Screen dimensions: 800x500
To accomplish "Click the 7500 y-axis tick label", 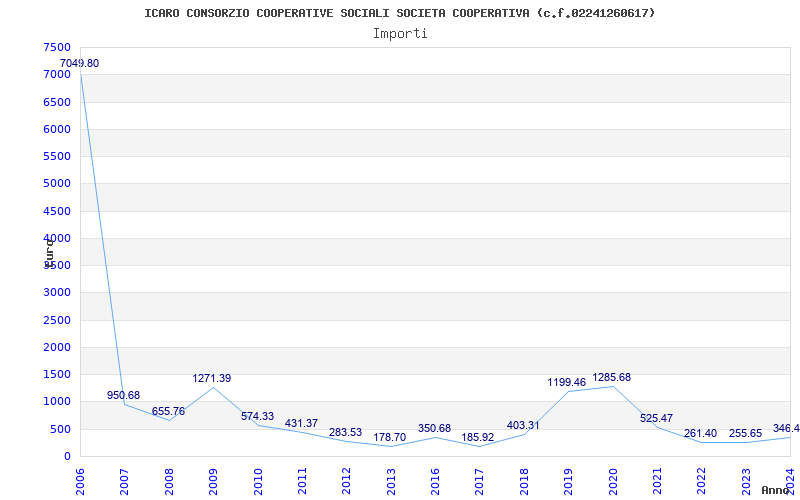I will pyautogui.click(x=57, y=48).
